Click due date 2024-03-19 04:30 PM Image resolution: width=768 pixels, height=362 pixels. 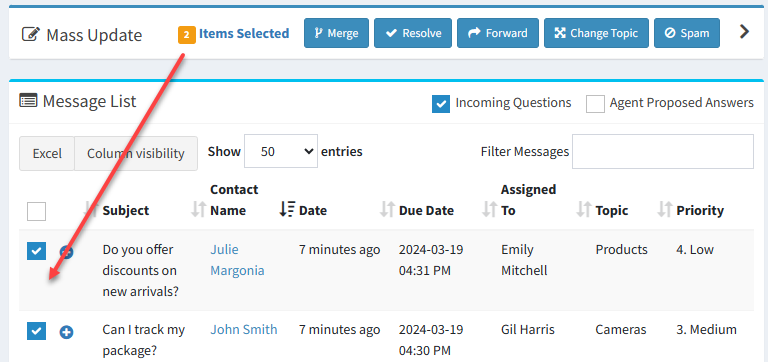coord(431,340)
